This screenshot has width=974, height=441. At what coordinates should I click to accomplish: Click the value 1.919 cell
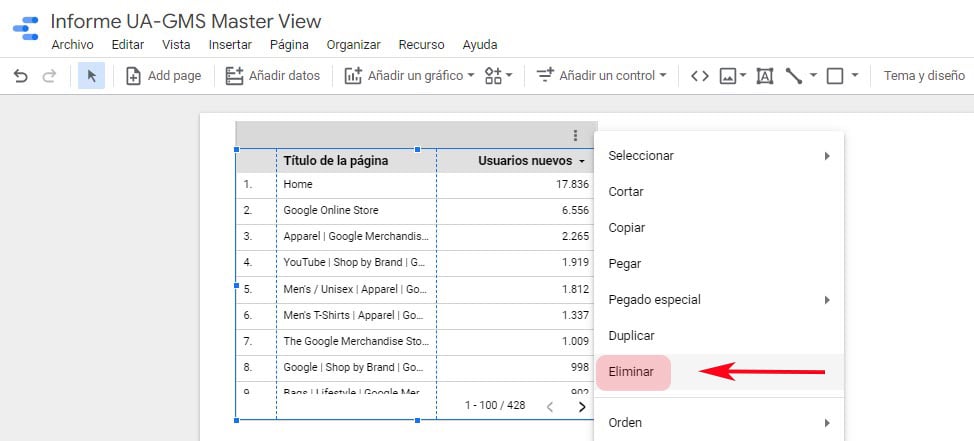575,263
